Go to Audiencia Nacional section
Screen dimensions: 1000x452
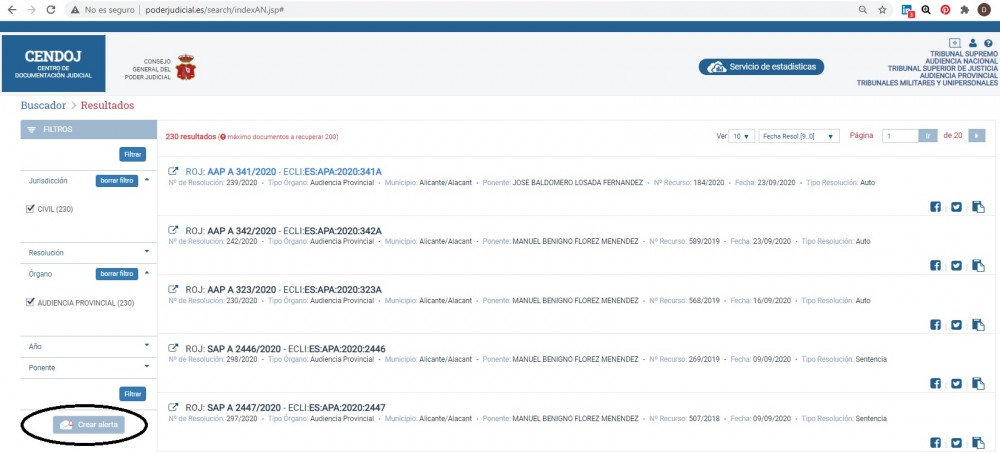tap(961, 61)
